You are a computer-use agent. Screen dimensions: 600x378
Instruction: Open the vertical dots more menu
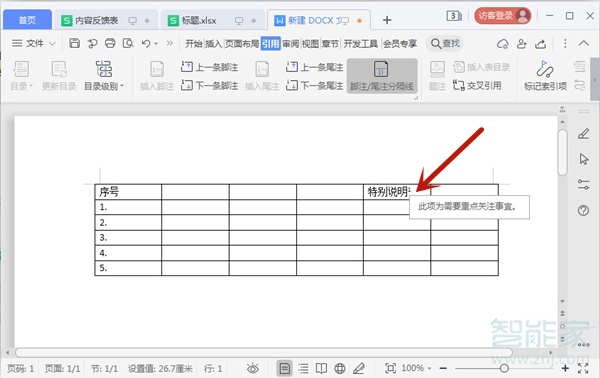point(565,43)
